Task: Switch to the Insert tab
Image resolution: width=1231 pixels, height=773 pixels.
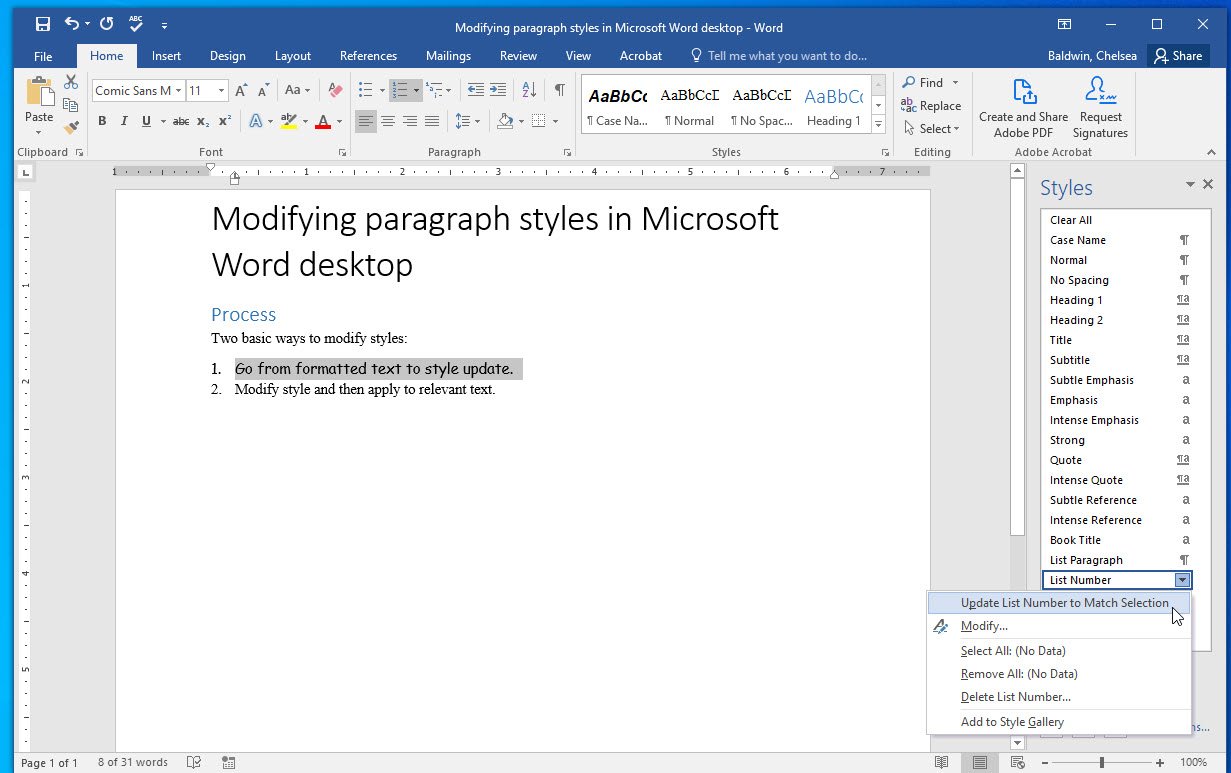Action: click(166, 56)
